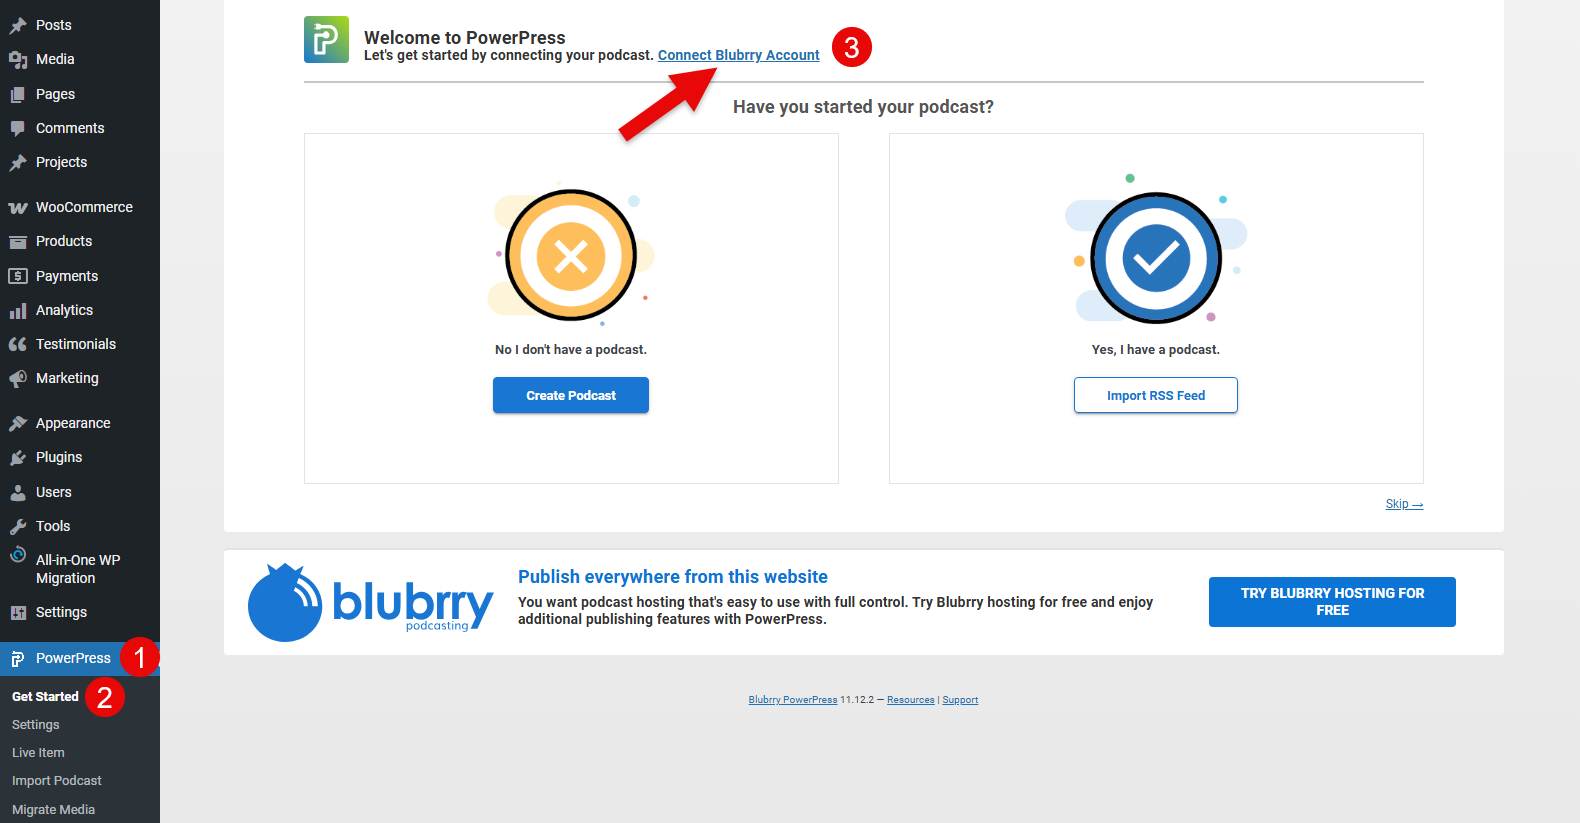1580x823 pixels.
Task: Click 'No I don't have a podcast.' text
Action: point(571,350)
